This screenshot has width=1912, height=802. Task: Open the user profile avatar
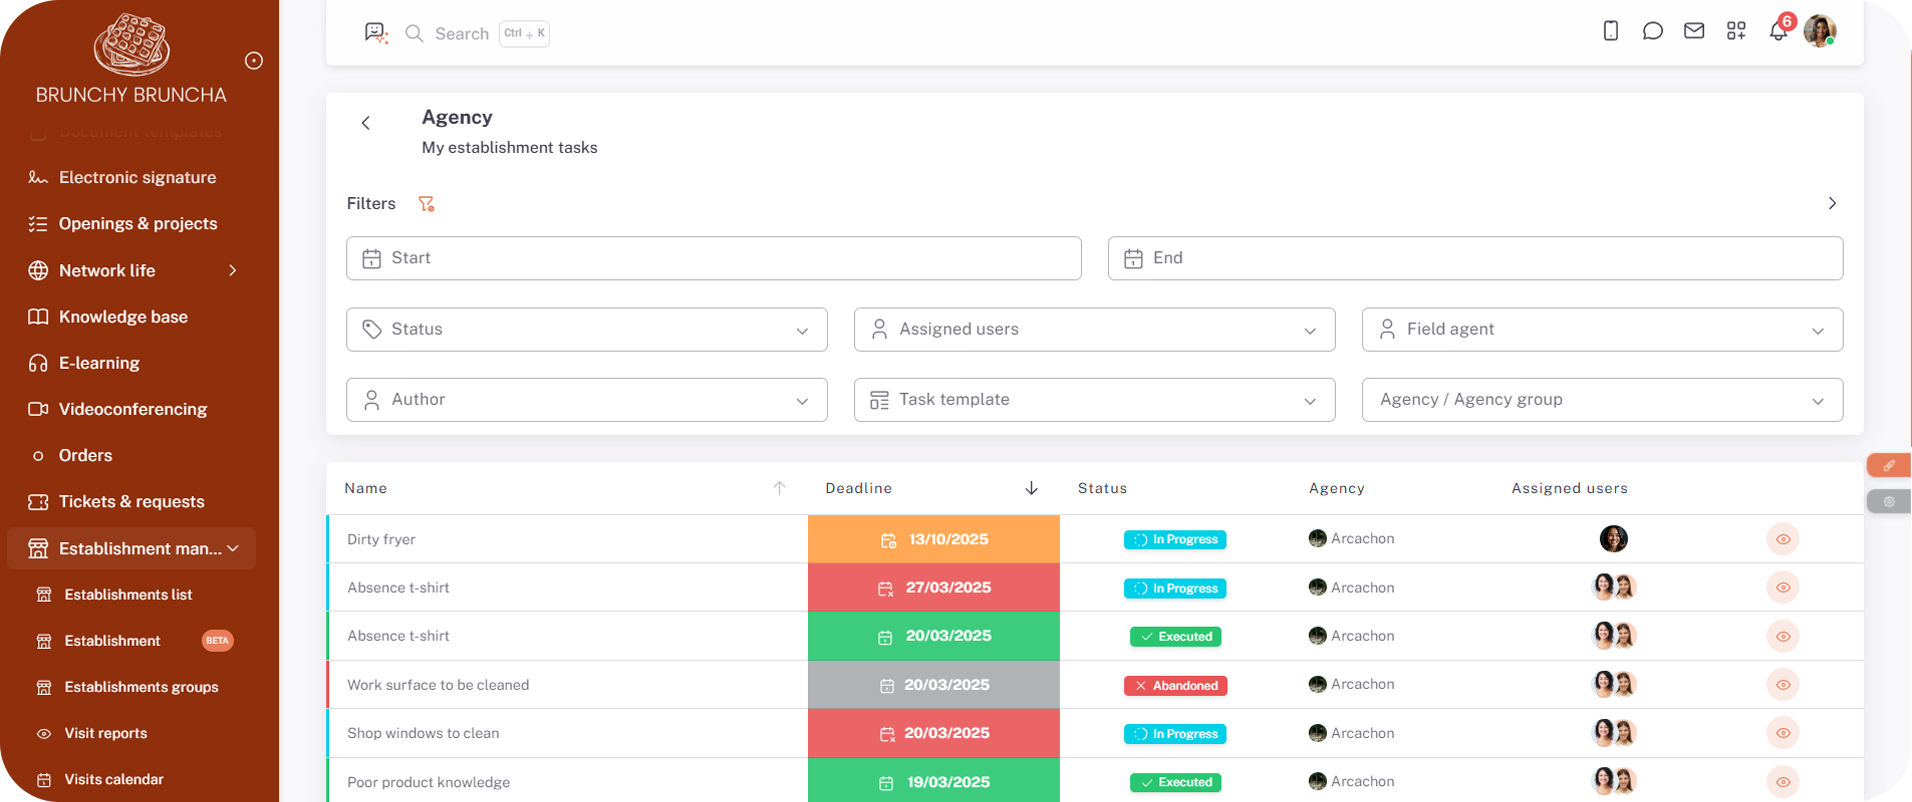pyautogui.click(x=1819, y=31)
